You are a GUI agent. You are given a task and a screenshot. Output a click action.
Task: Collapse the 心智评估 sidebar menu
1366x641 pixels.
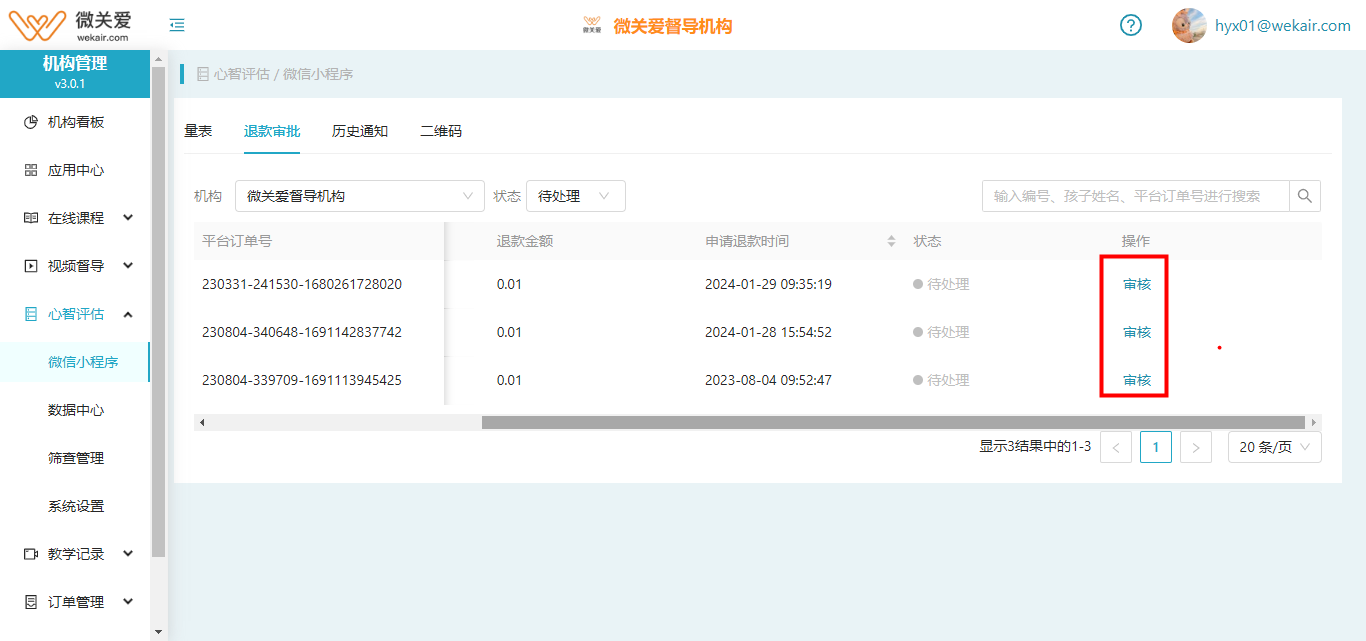click(x=78, y=314)
